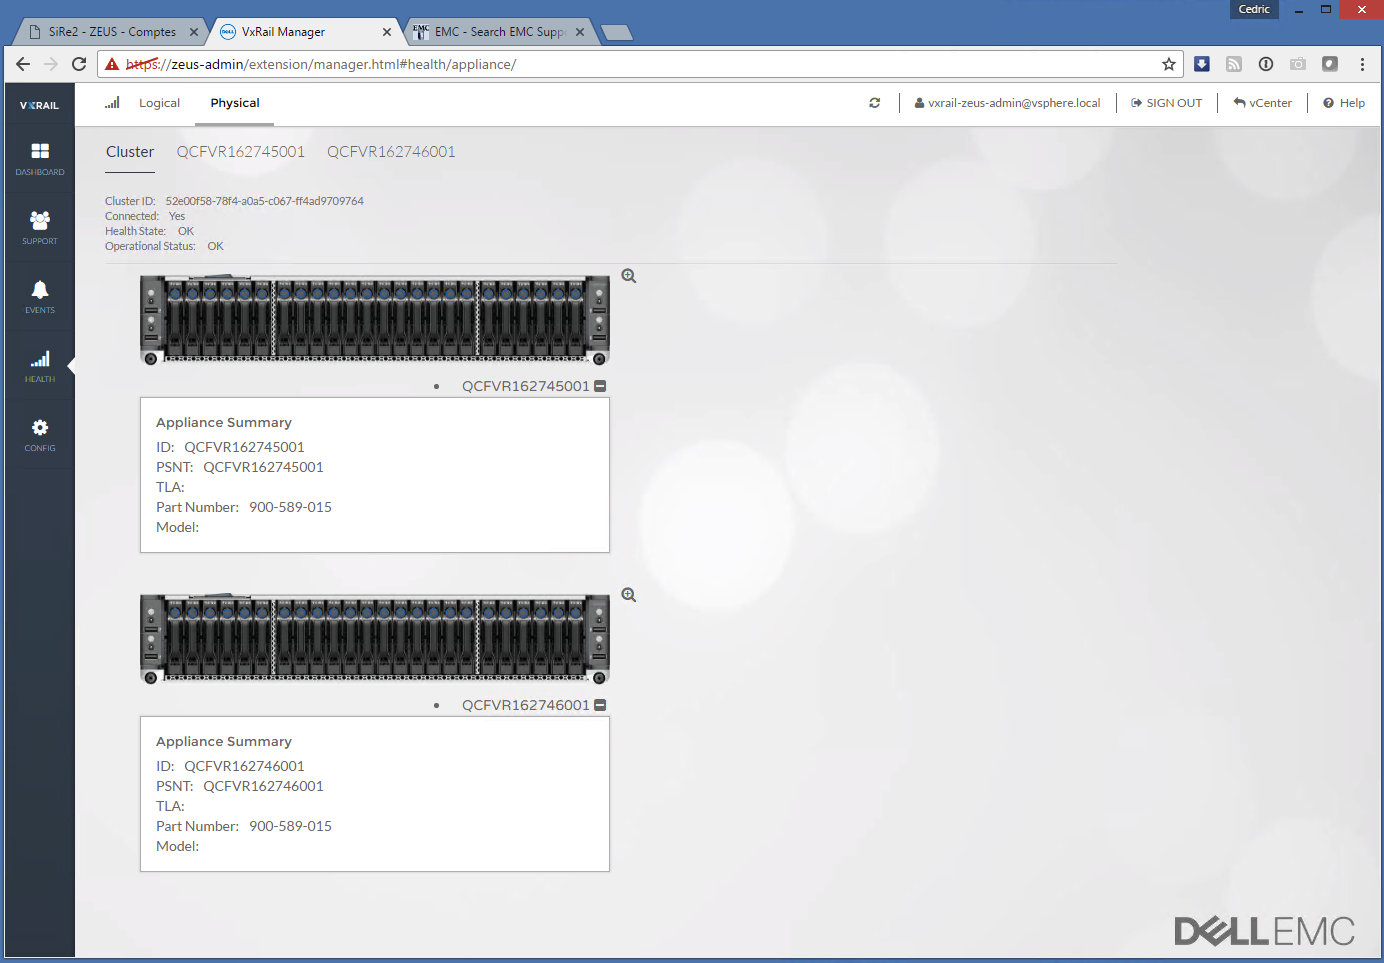The width and height of the screenshot is (1384, 963).
Task: Select the QCFVR162746001 appliance tab
Action: (x=391, y=152)
